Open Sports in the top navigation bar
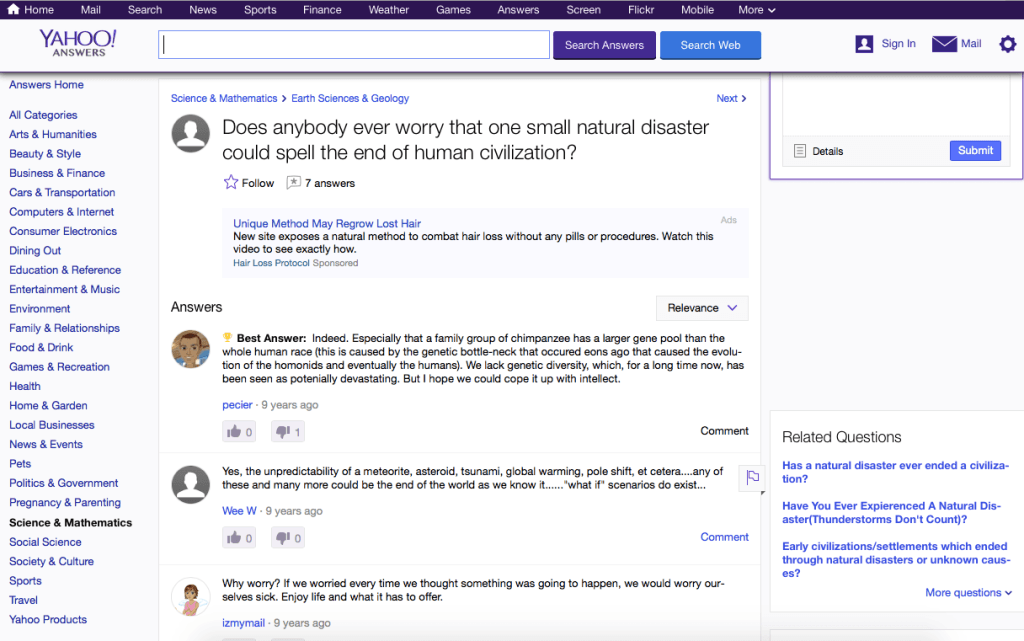1024x641 pixels. coord(260,10)
